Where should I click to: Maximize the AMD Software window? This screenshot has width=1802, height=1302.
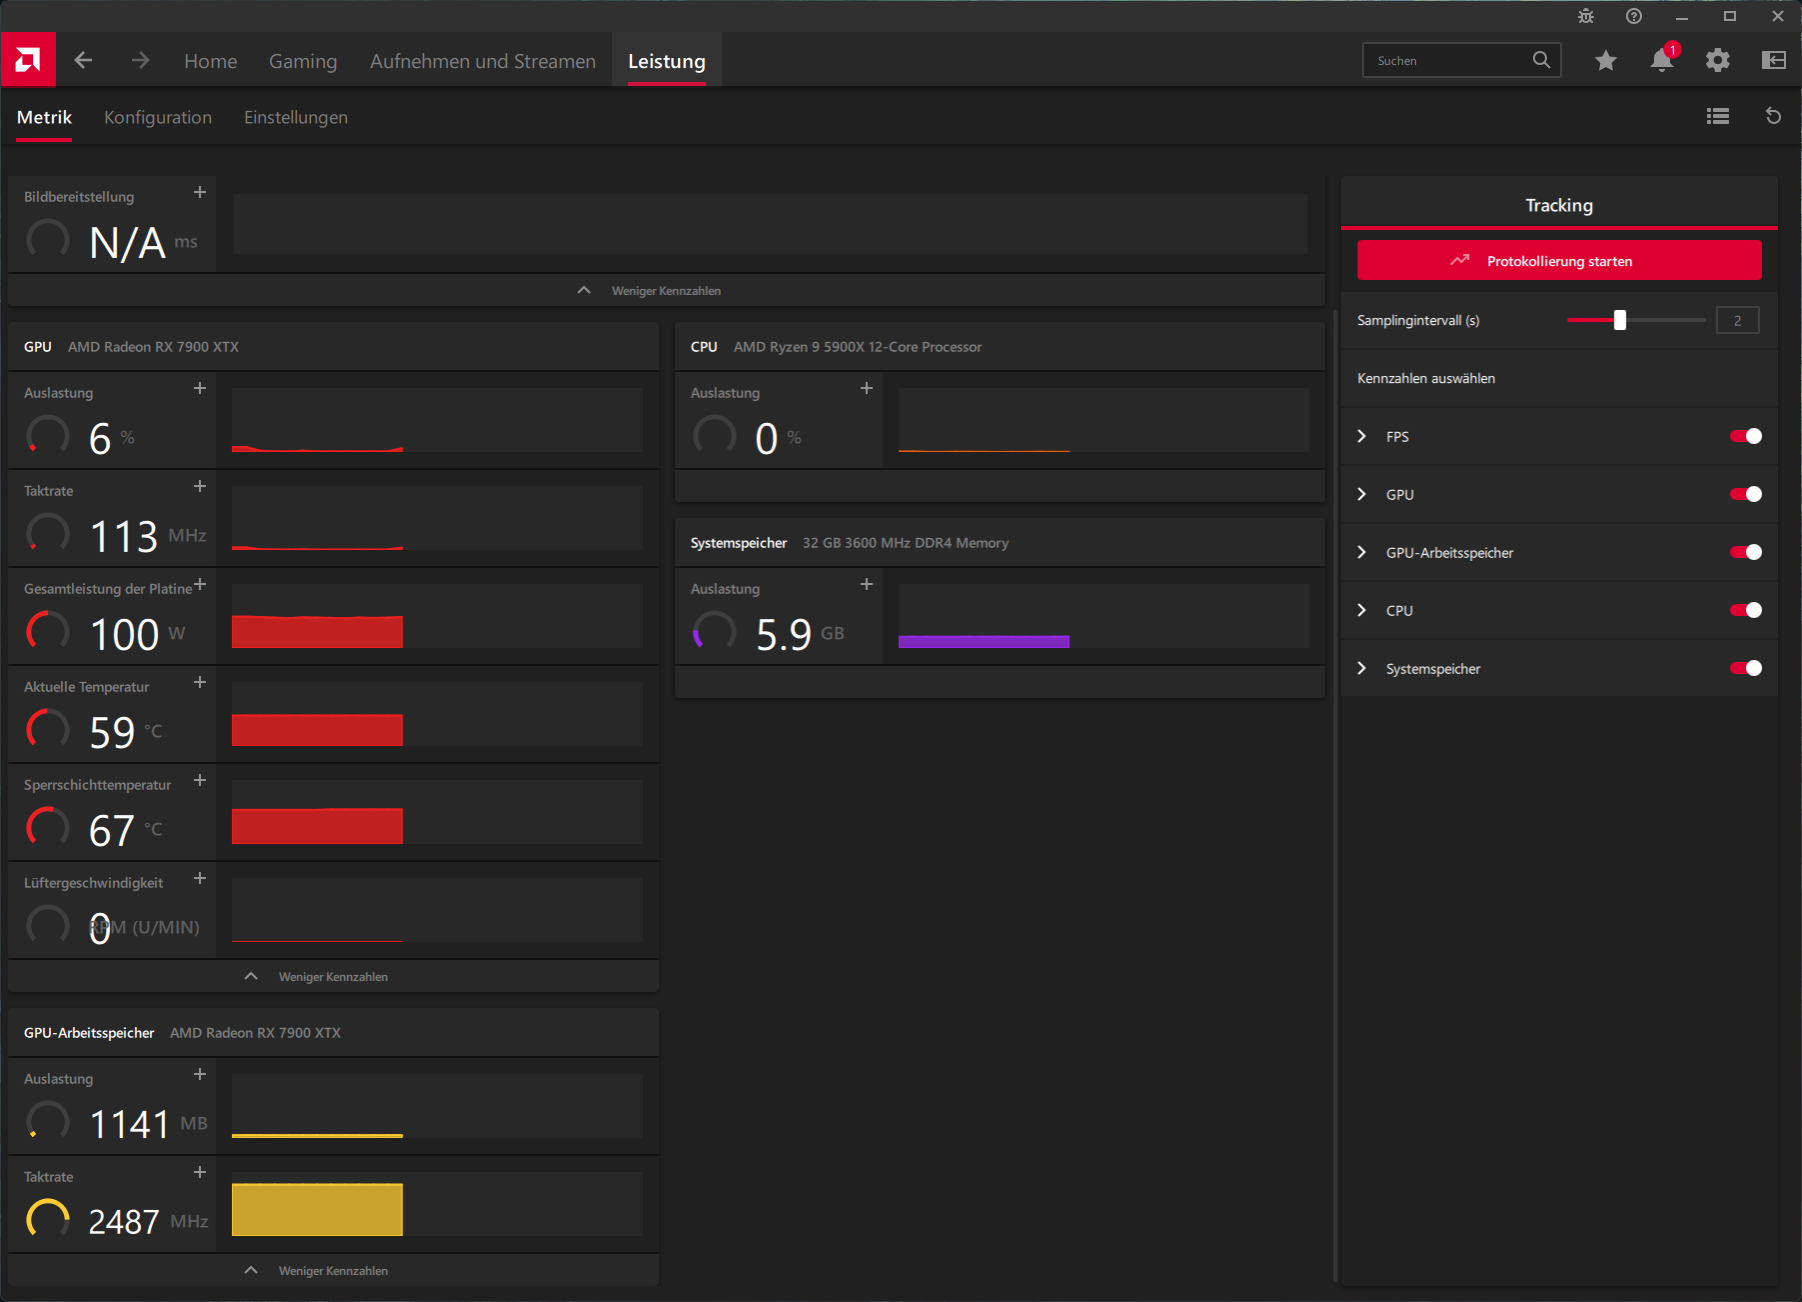[x=1730, y=16]
